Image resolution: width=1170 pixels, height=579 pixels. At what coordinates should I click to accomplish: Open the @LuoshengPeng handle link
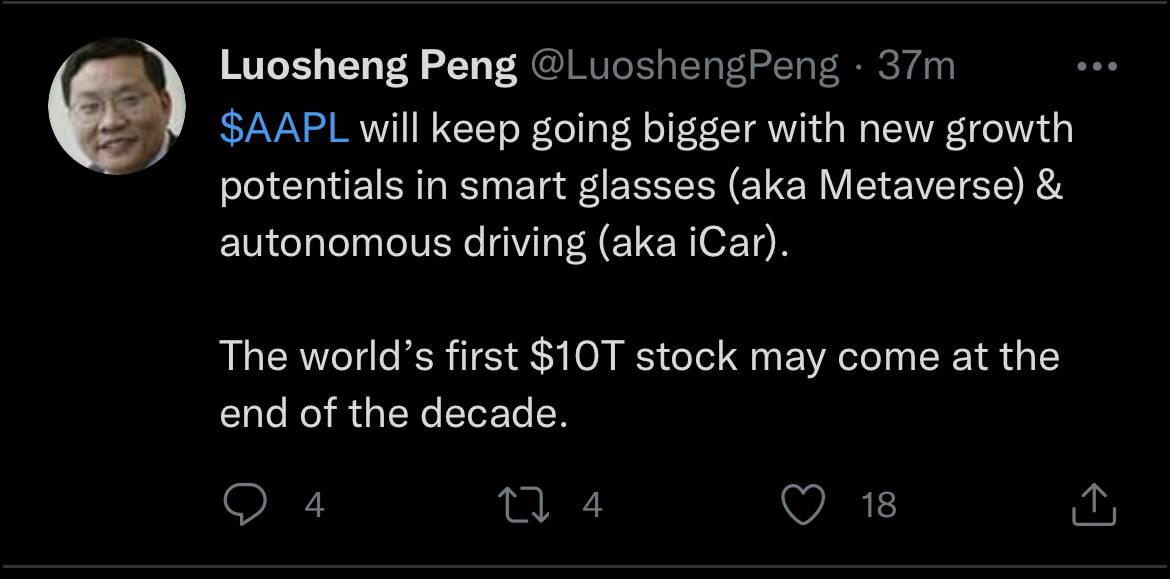(x=683, y=67)
